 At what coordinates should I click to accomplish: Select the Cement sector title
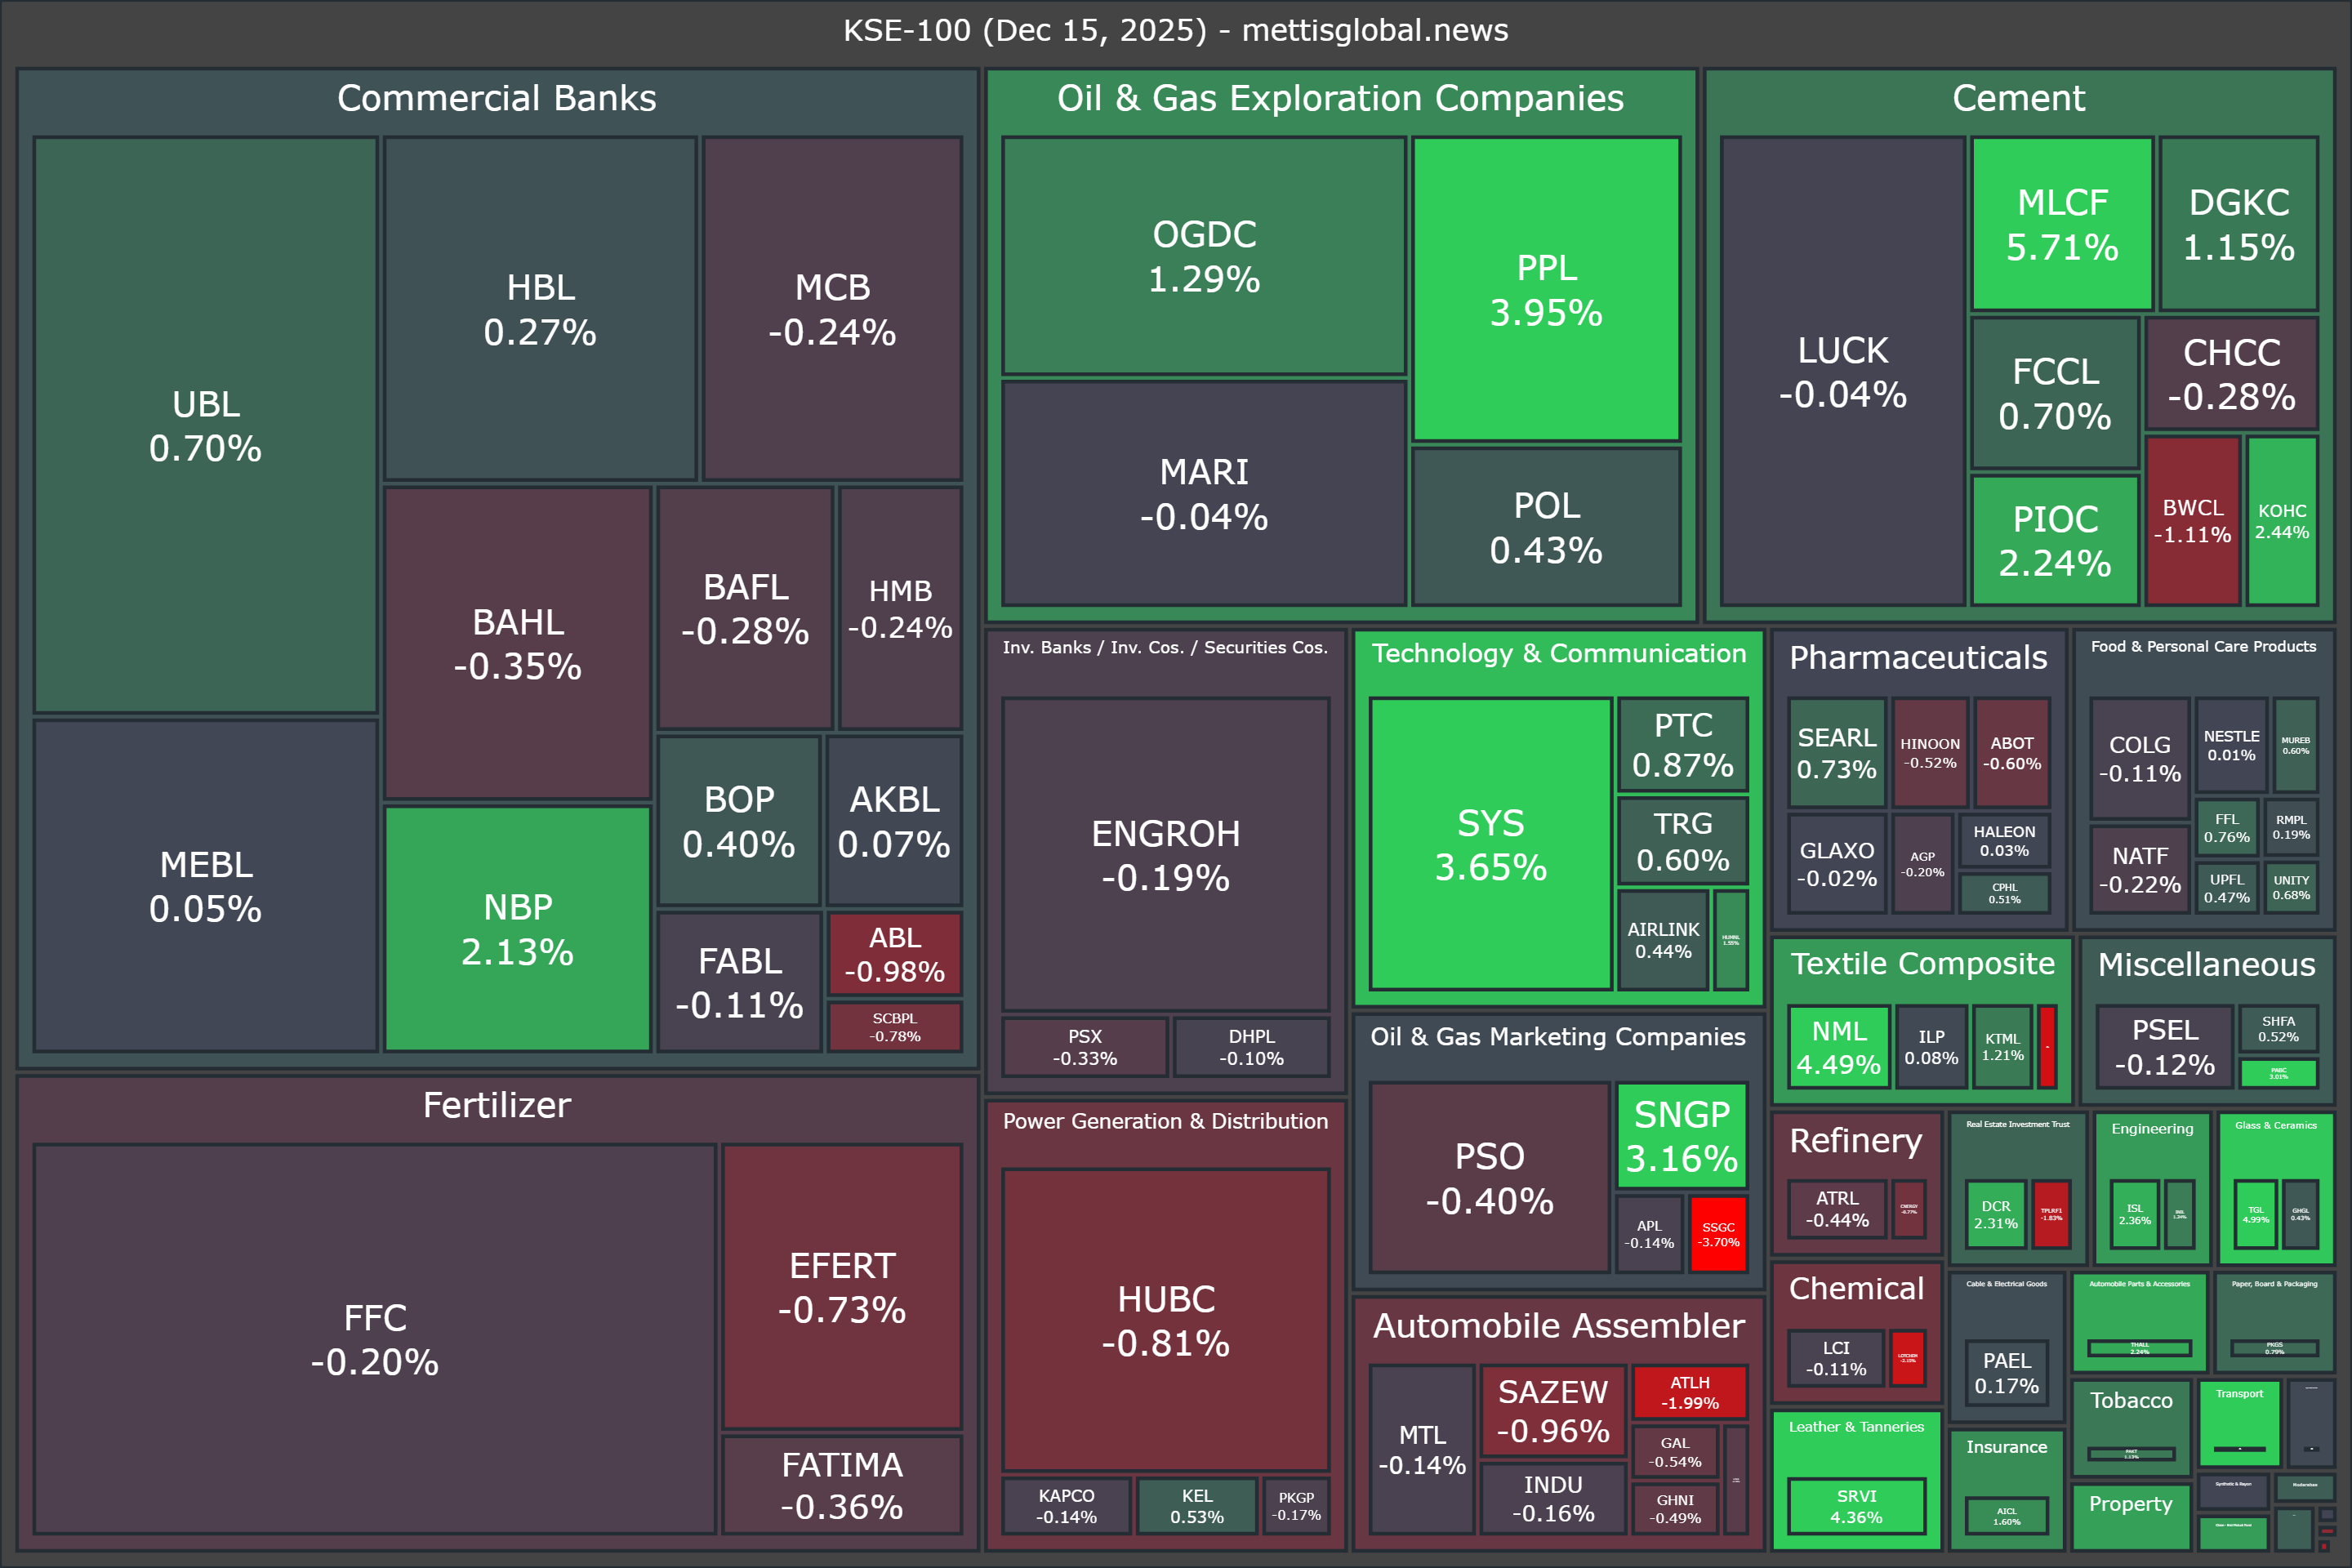point(2018,98)
